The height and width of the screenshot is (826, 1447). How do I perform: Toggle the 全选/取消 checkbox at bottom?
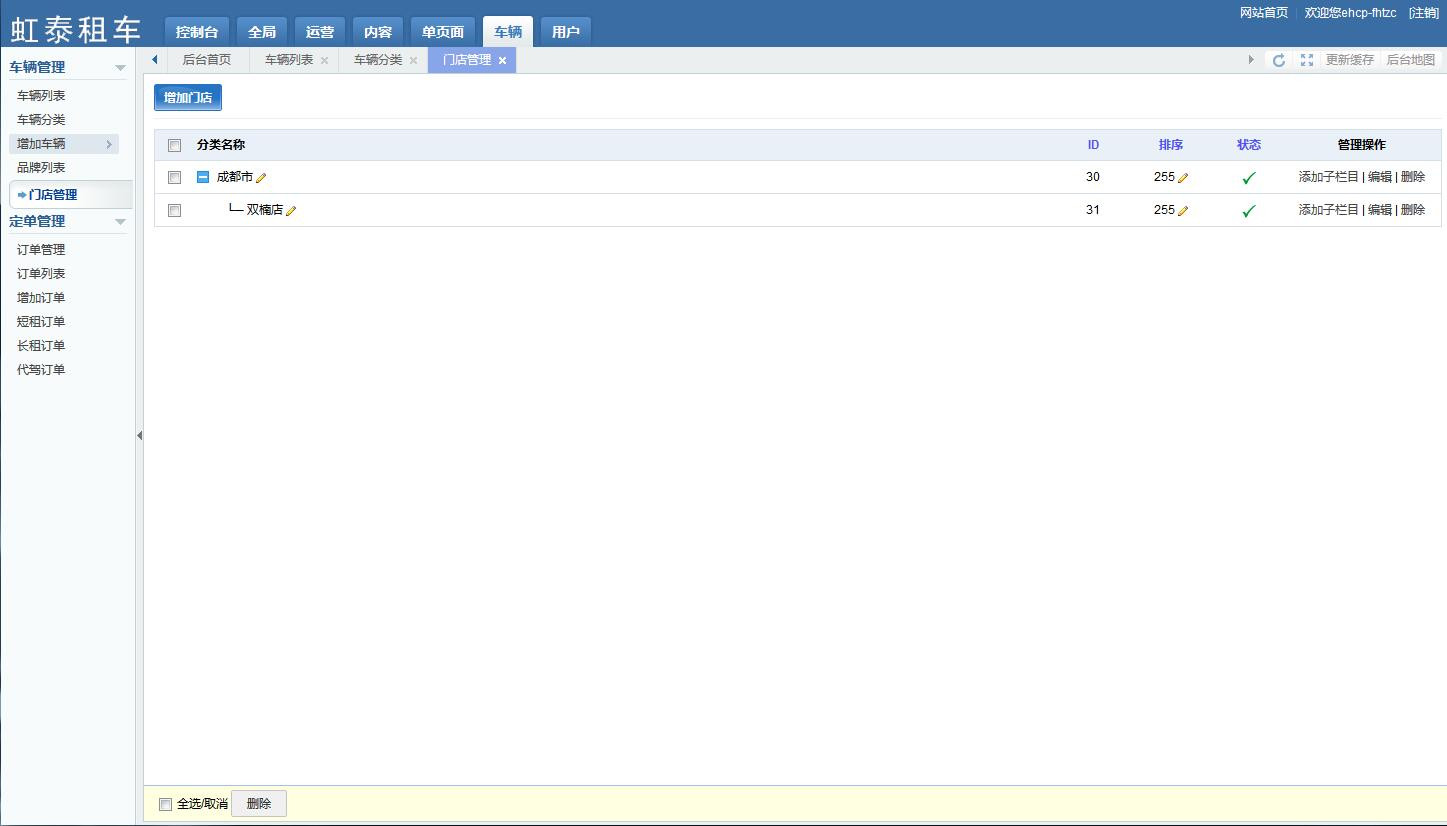pyautogui.click(x=166, y=804)
